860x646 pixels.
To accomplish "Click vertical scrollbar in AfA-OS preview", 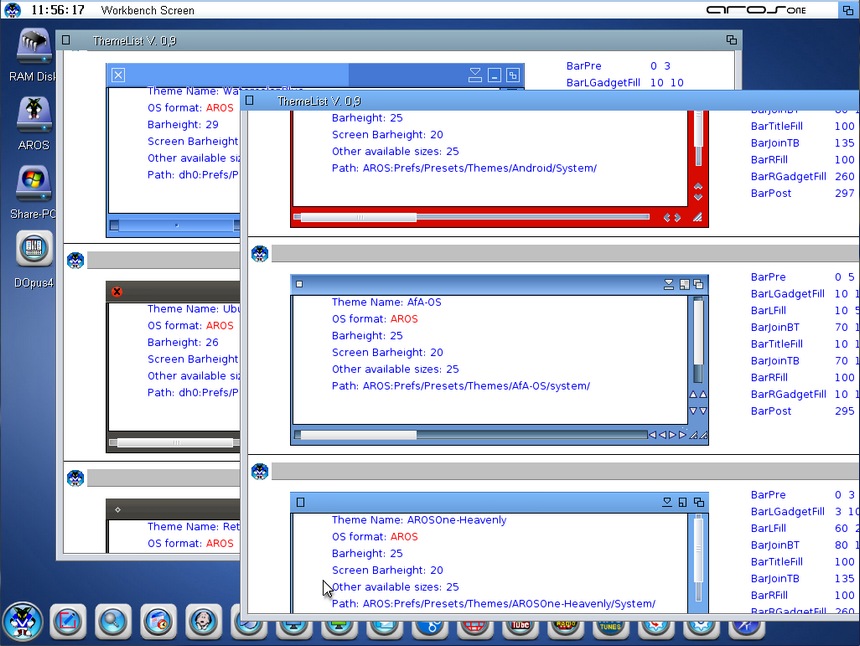I will pos(698,340).
